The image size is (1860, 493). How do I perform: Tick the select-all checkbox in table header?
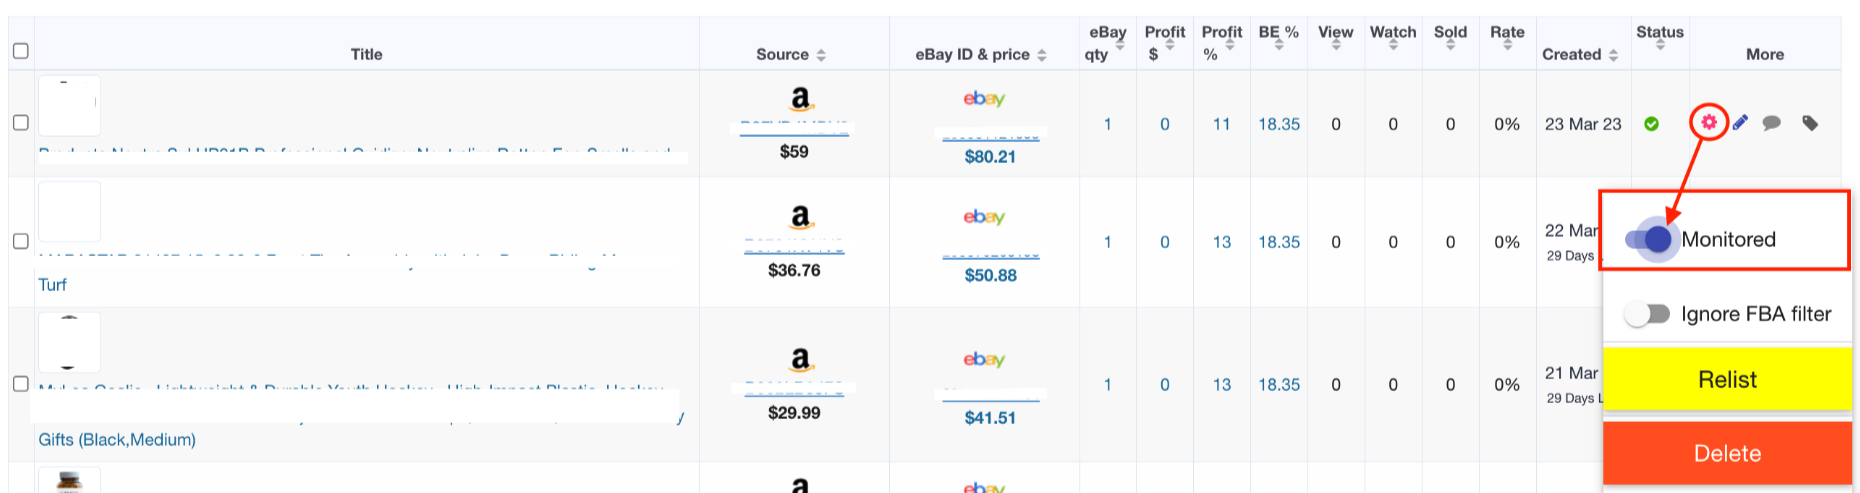click(20, 50)
